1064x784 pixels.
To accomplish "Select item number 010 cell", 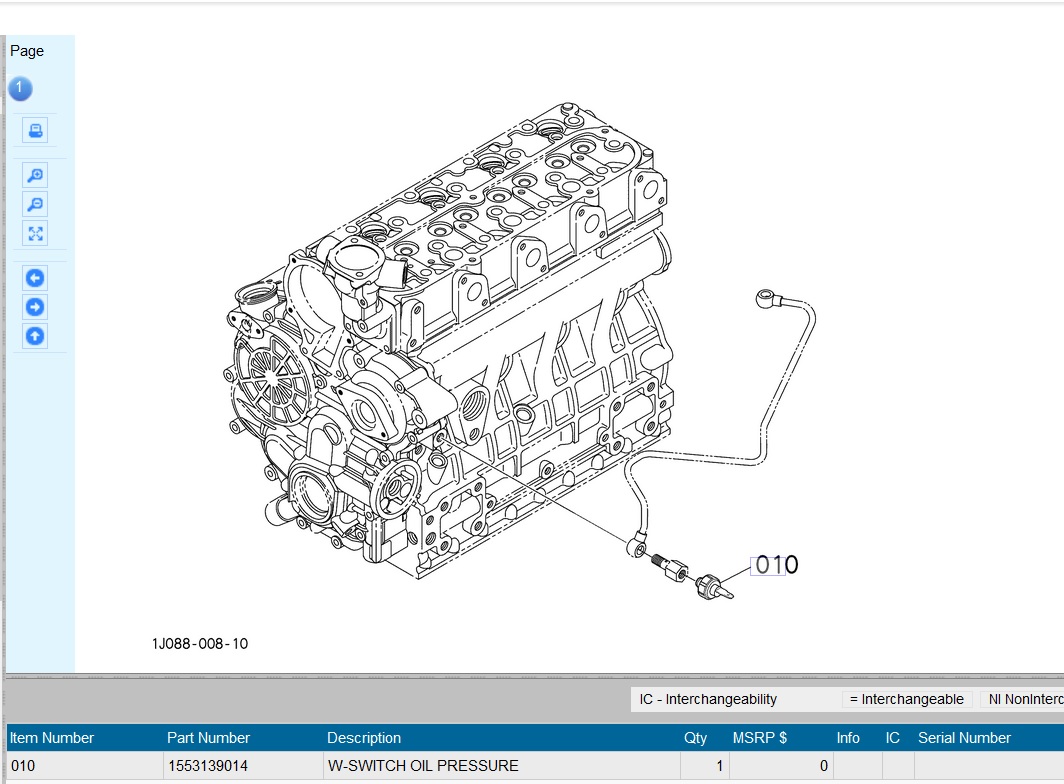I will 84,766.
